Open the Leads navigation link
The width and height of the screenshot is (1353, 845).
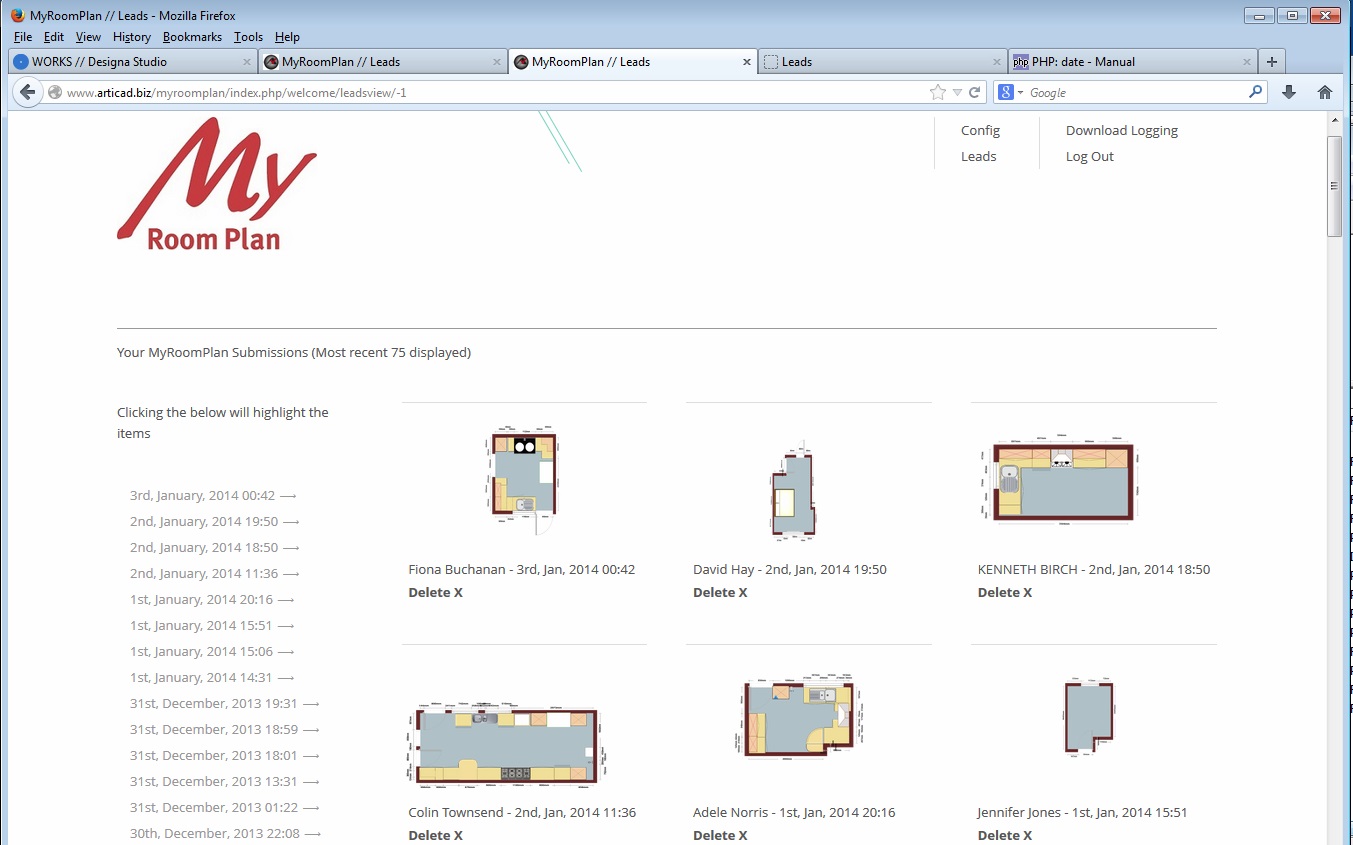point(978,156)
